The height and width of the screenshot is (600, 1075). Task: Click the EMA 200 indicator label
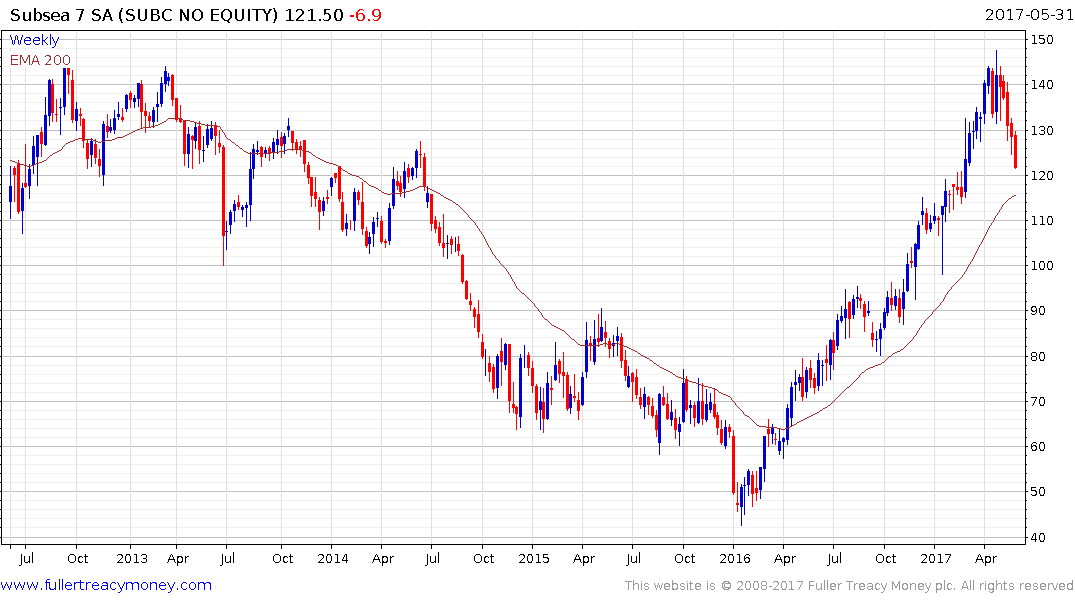pos(40,60)
